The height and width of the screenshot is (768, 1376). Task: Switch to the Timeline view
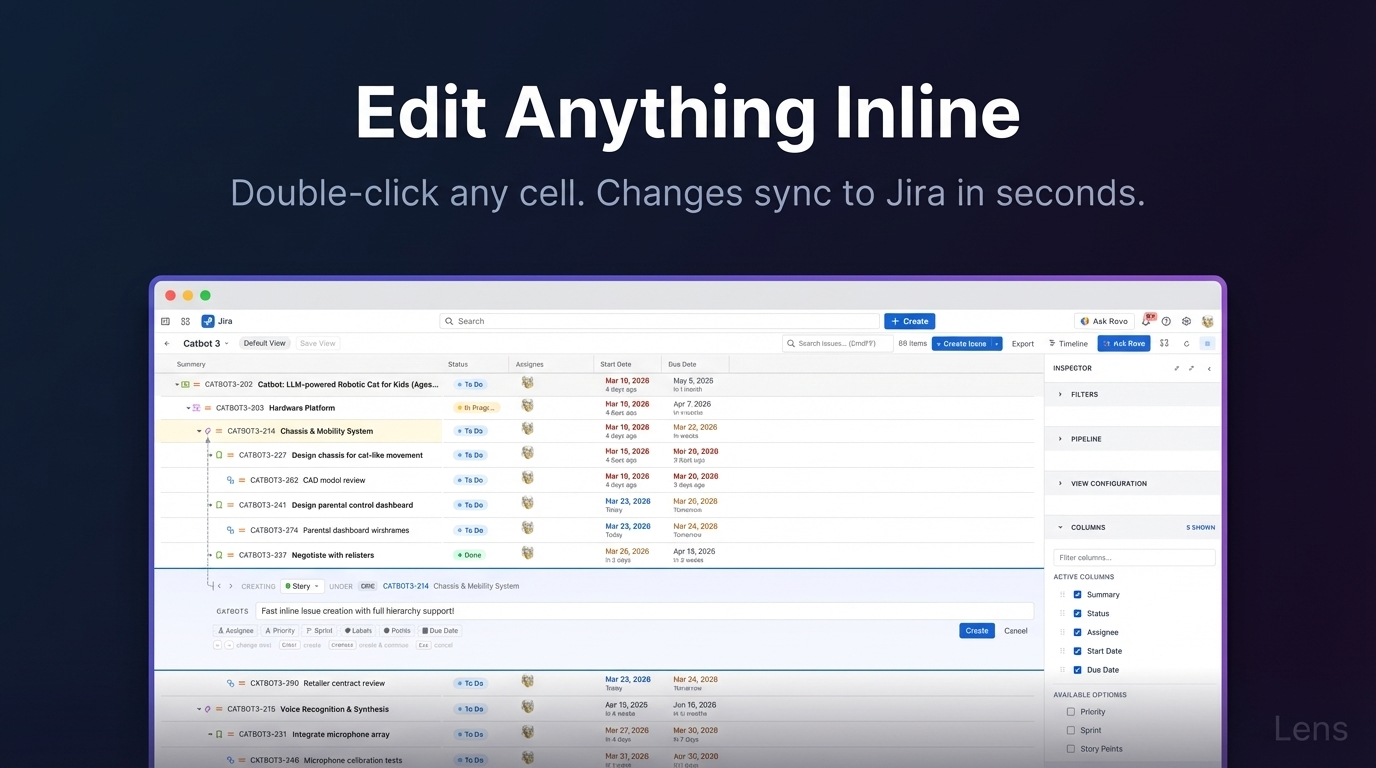click(1068, 343)
